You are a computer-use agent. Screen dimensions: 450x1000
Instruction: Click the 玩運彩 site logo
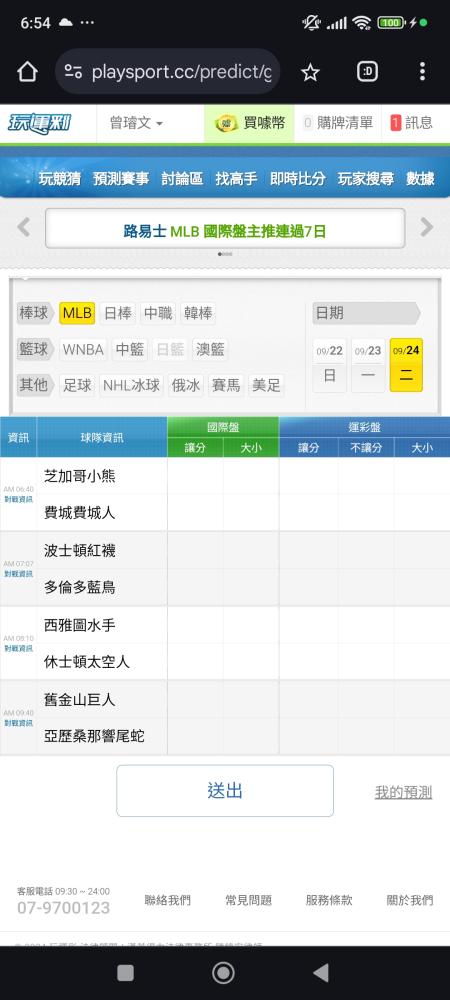click(x=40, y=122)
